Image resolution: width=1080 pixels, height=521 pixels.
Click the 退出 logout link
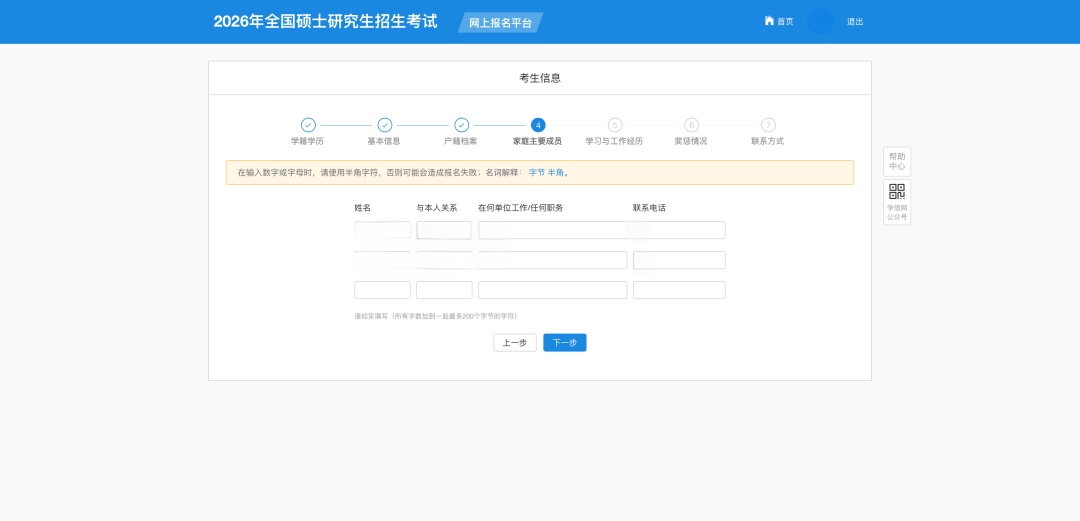tap(855, 21)
